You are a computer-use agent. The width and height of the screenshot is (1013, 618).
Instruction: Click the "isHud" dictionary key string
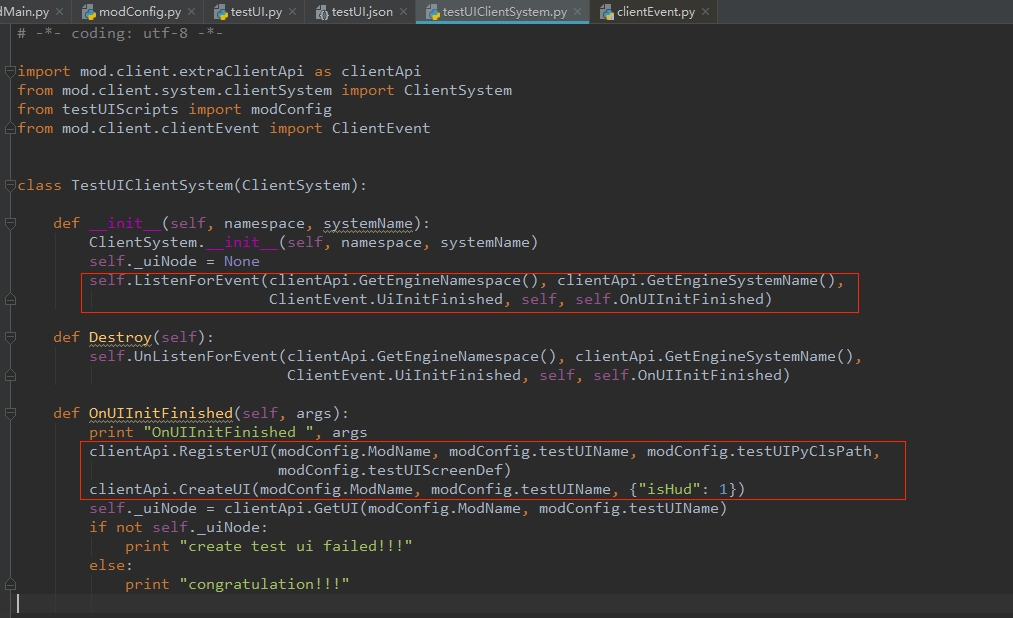tap(669, 489)
